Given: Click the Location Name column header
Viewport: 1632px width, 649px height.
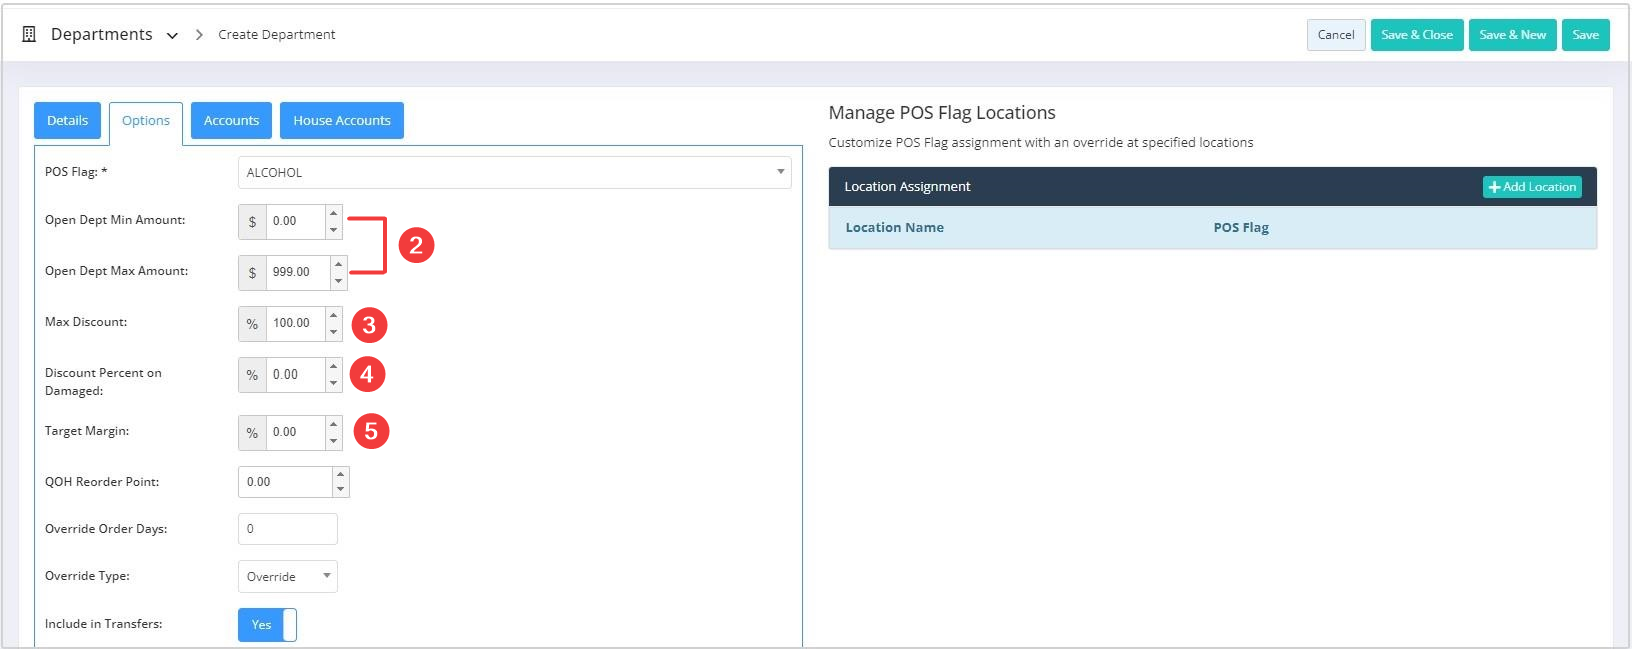Looking at the screenshot, I should pos(895,227).
